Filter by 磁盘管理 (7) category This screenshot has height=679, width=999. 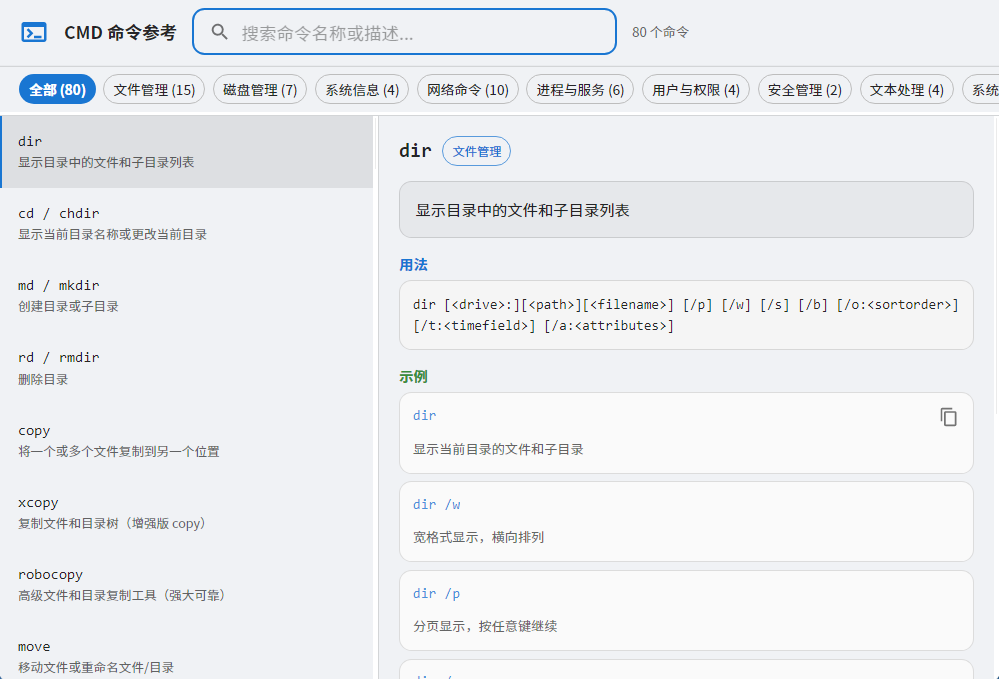tap(260, 90)
